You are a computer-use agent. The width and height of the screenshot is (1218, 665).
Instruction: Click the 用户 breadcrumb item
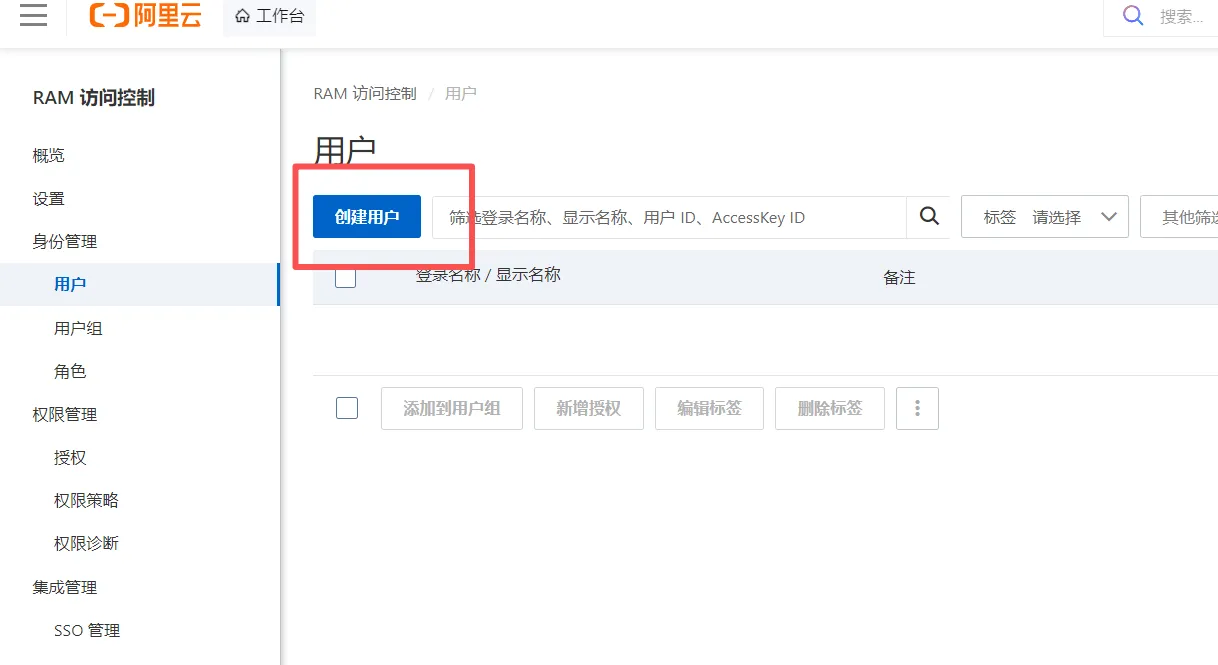[x=461, y=93]
